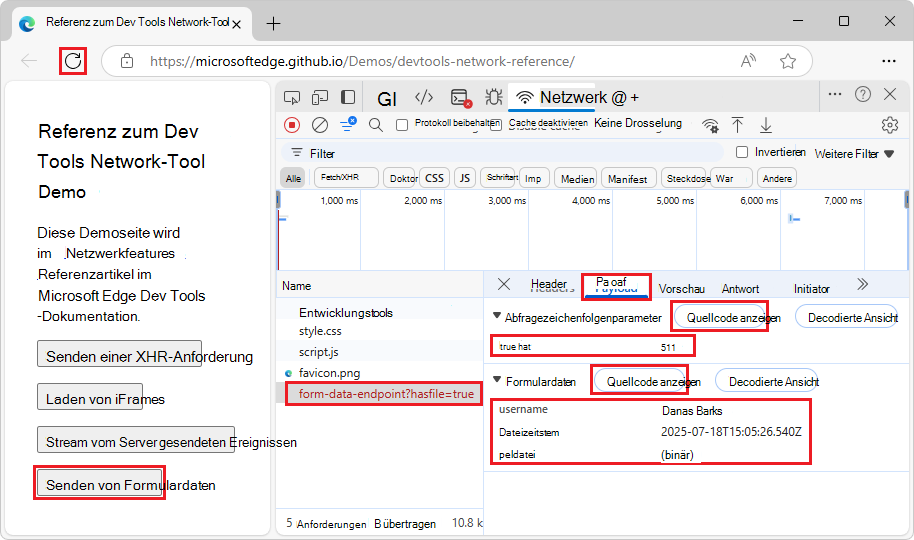Open the Antwort tab

point(740,288)
